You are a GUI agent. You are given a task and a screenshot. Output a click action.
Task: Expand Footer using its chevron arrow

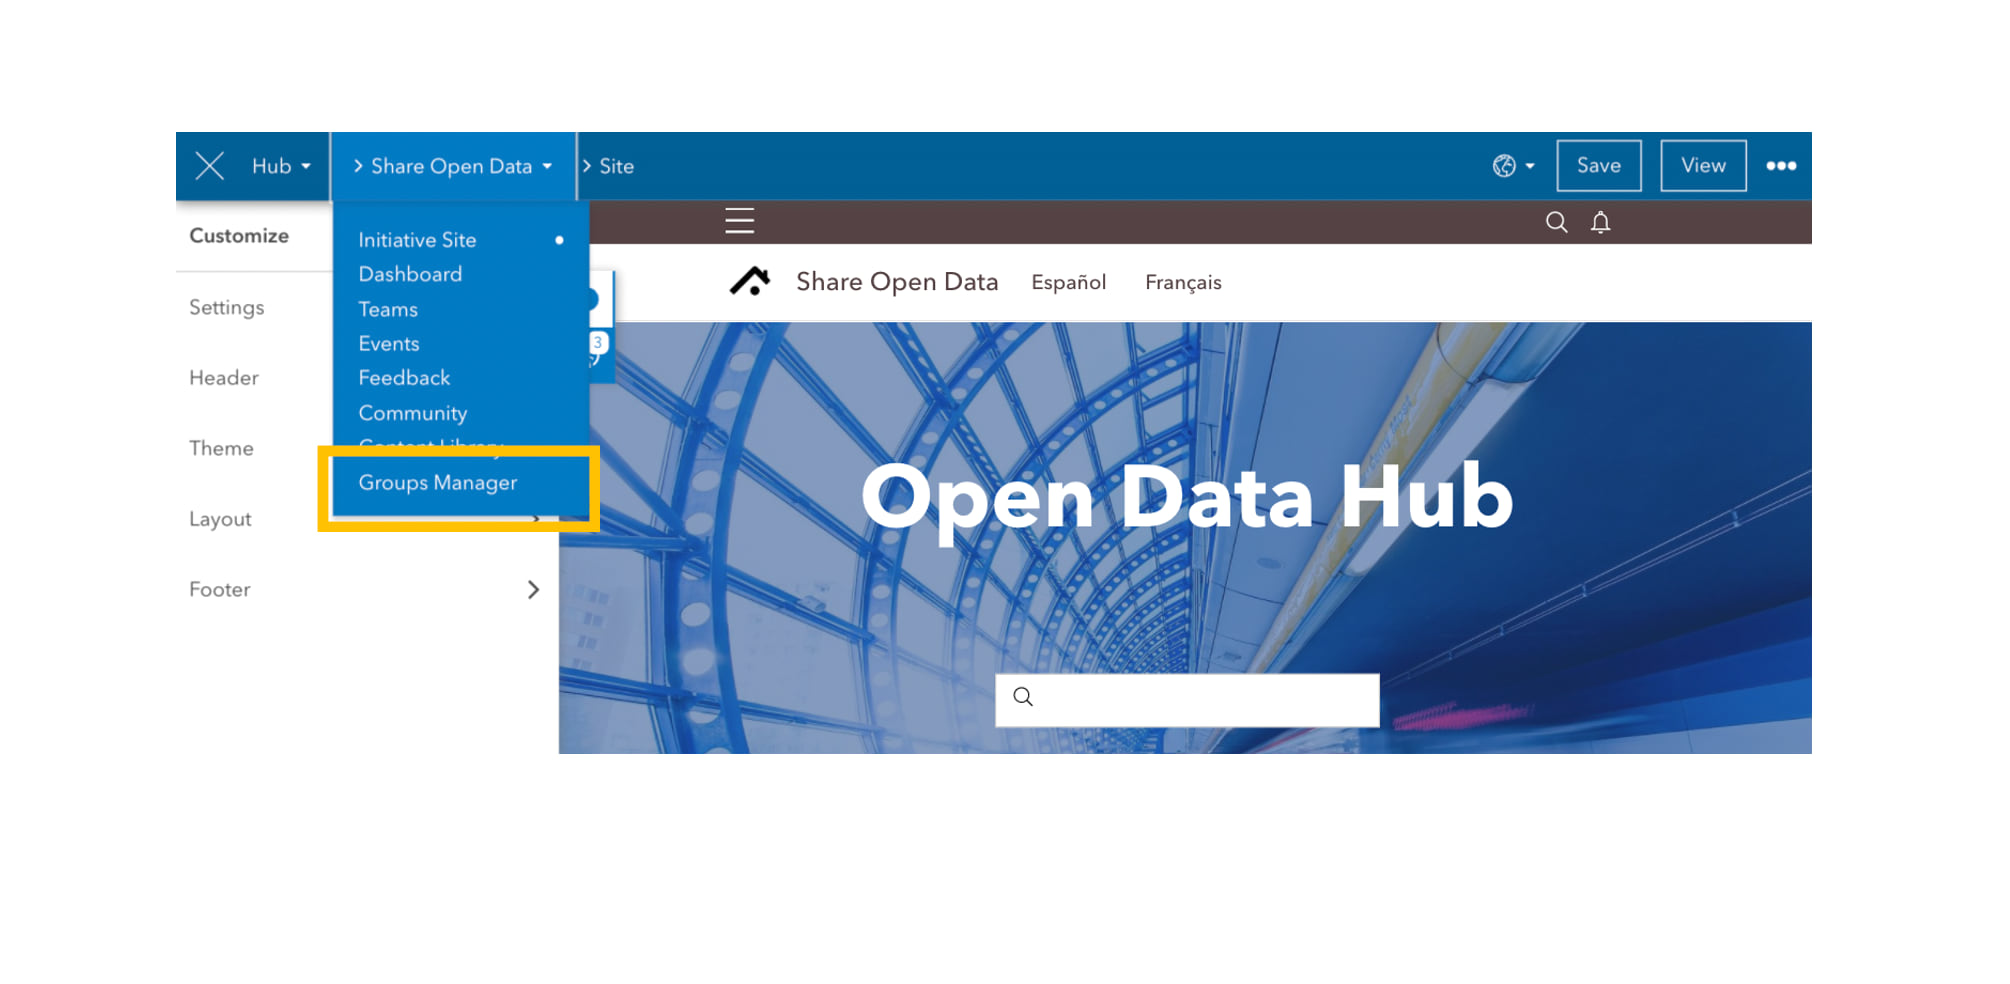coord(533,590)
